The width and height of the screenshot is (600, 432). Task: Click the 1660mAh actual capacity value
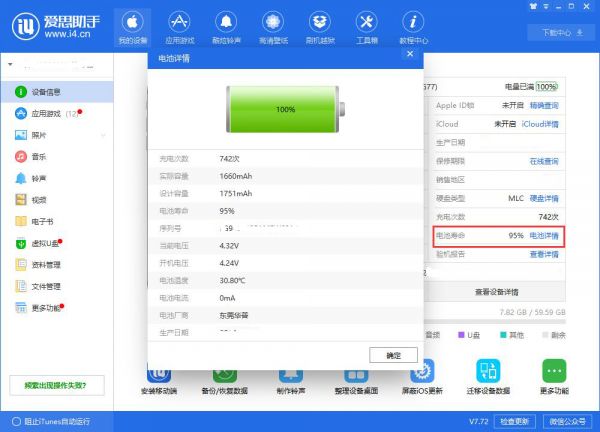click(x=236, y=176)
